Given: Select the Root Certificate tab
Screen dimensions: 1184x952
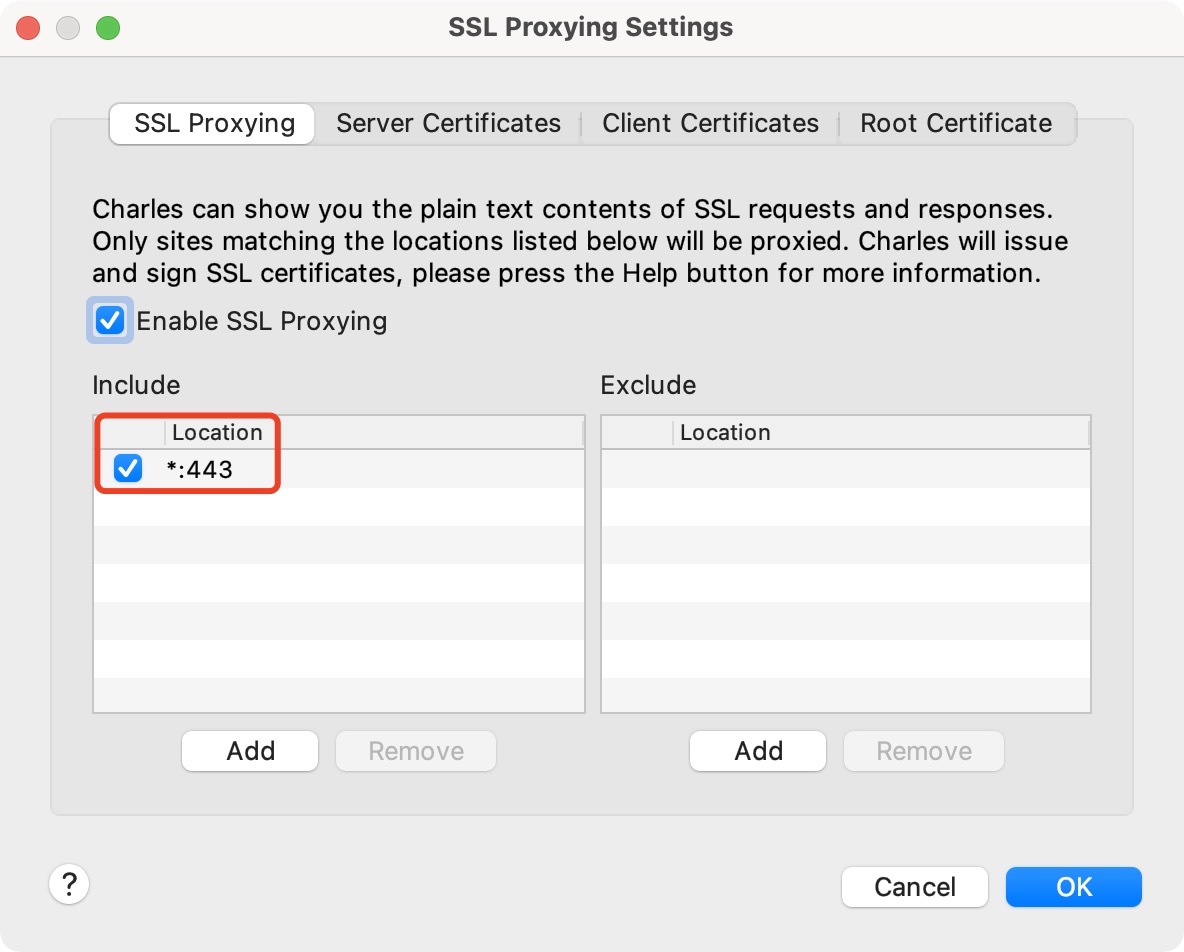Looking at the screenshot, I should (x=956, y=124).
